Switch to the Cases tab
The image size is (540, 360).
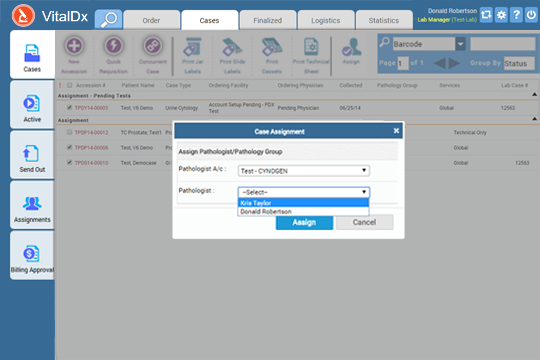click(209, 20)
